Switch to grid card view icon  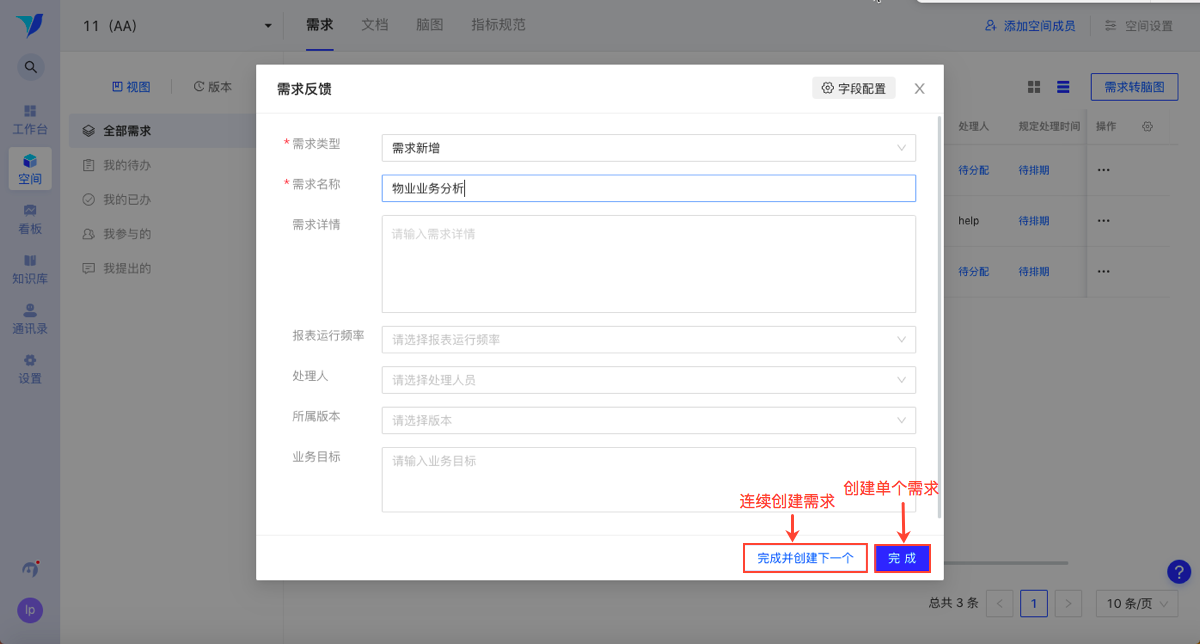[1034, 88]
